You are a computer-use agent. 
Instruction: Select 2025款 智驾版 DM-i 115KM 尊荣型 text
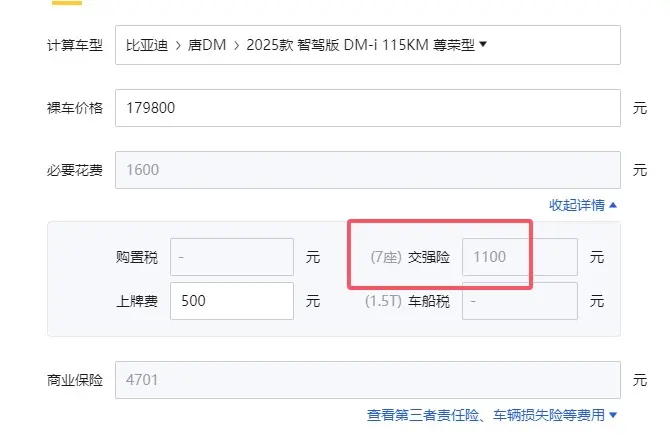tap(361, 45)
